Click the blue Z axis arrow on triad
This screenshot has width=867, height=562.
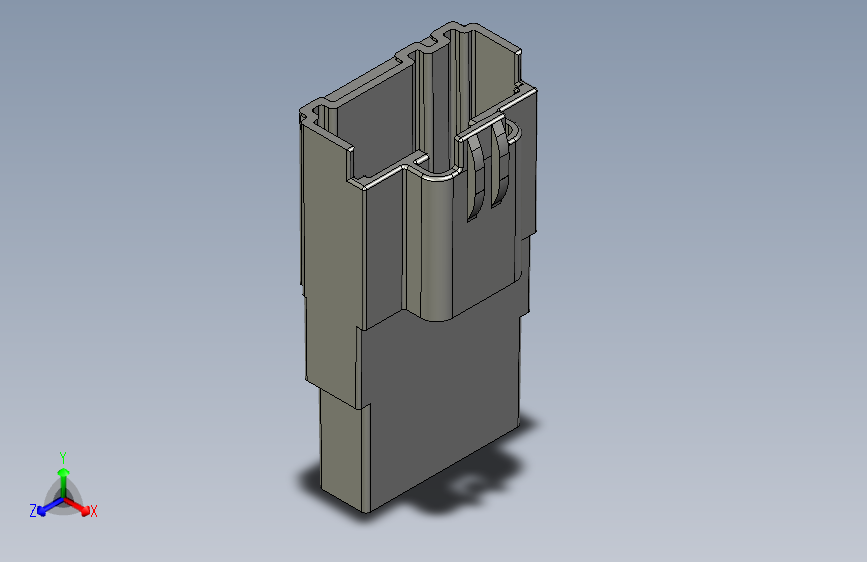(50, 507)
